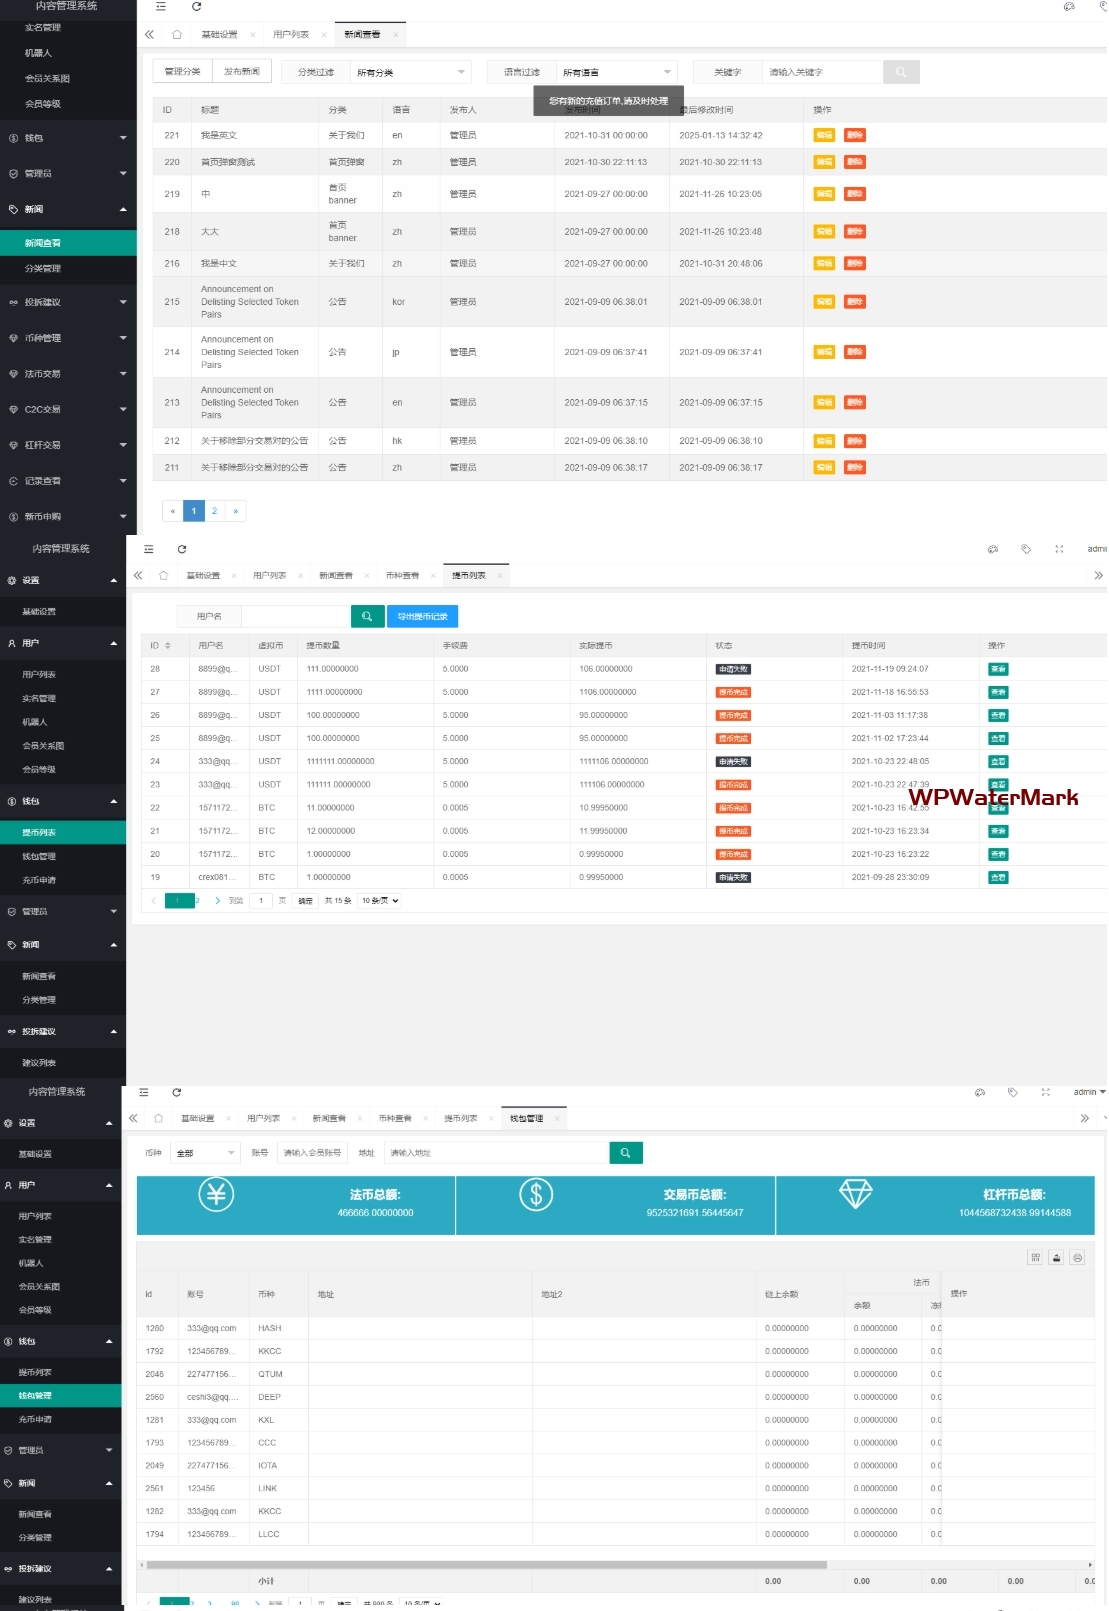Open the 10 条/页 page size dropdown
The image size is (1109, 1611).
[380, 901]
